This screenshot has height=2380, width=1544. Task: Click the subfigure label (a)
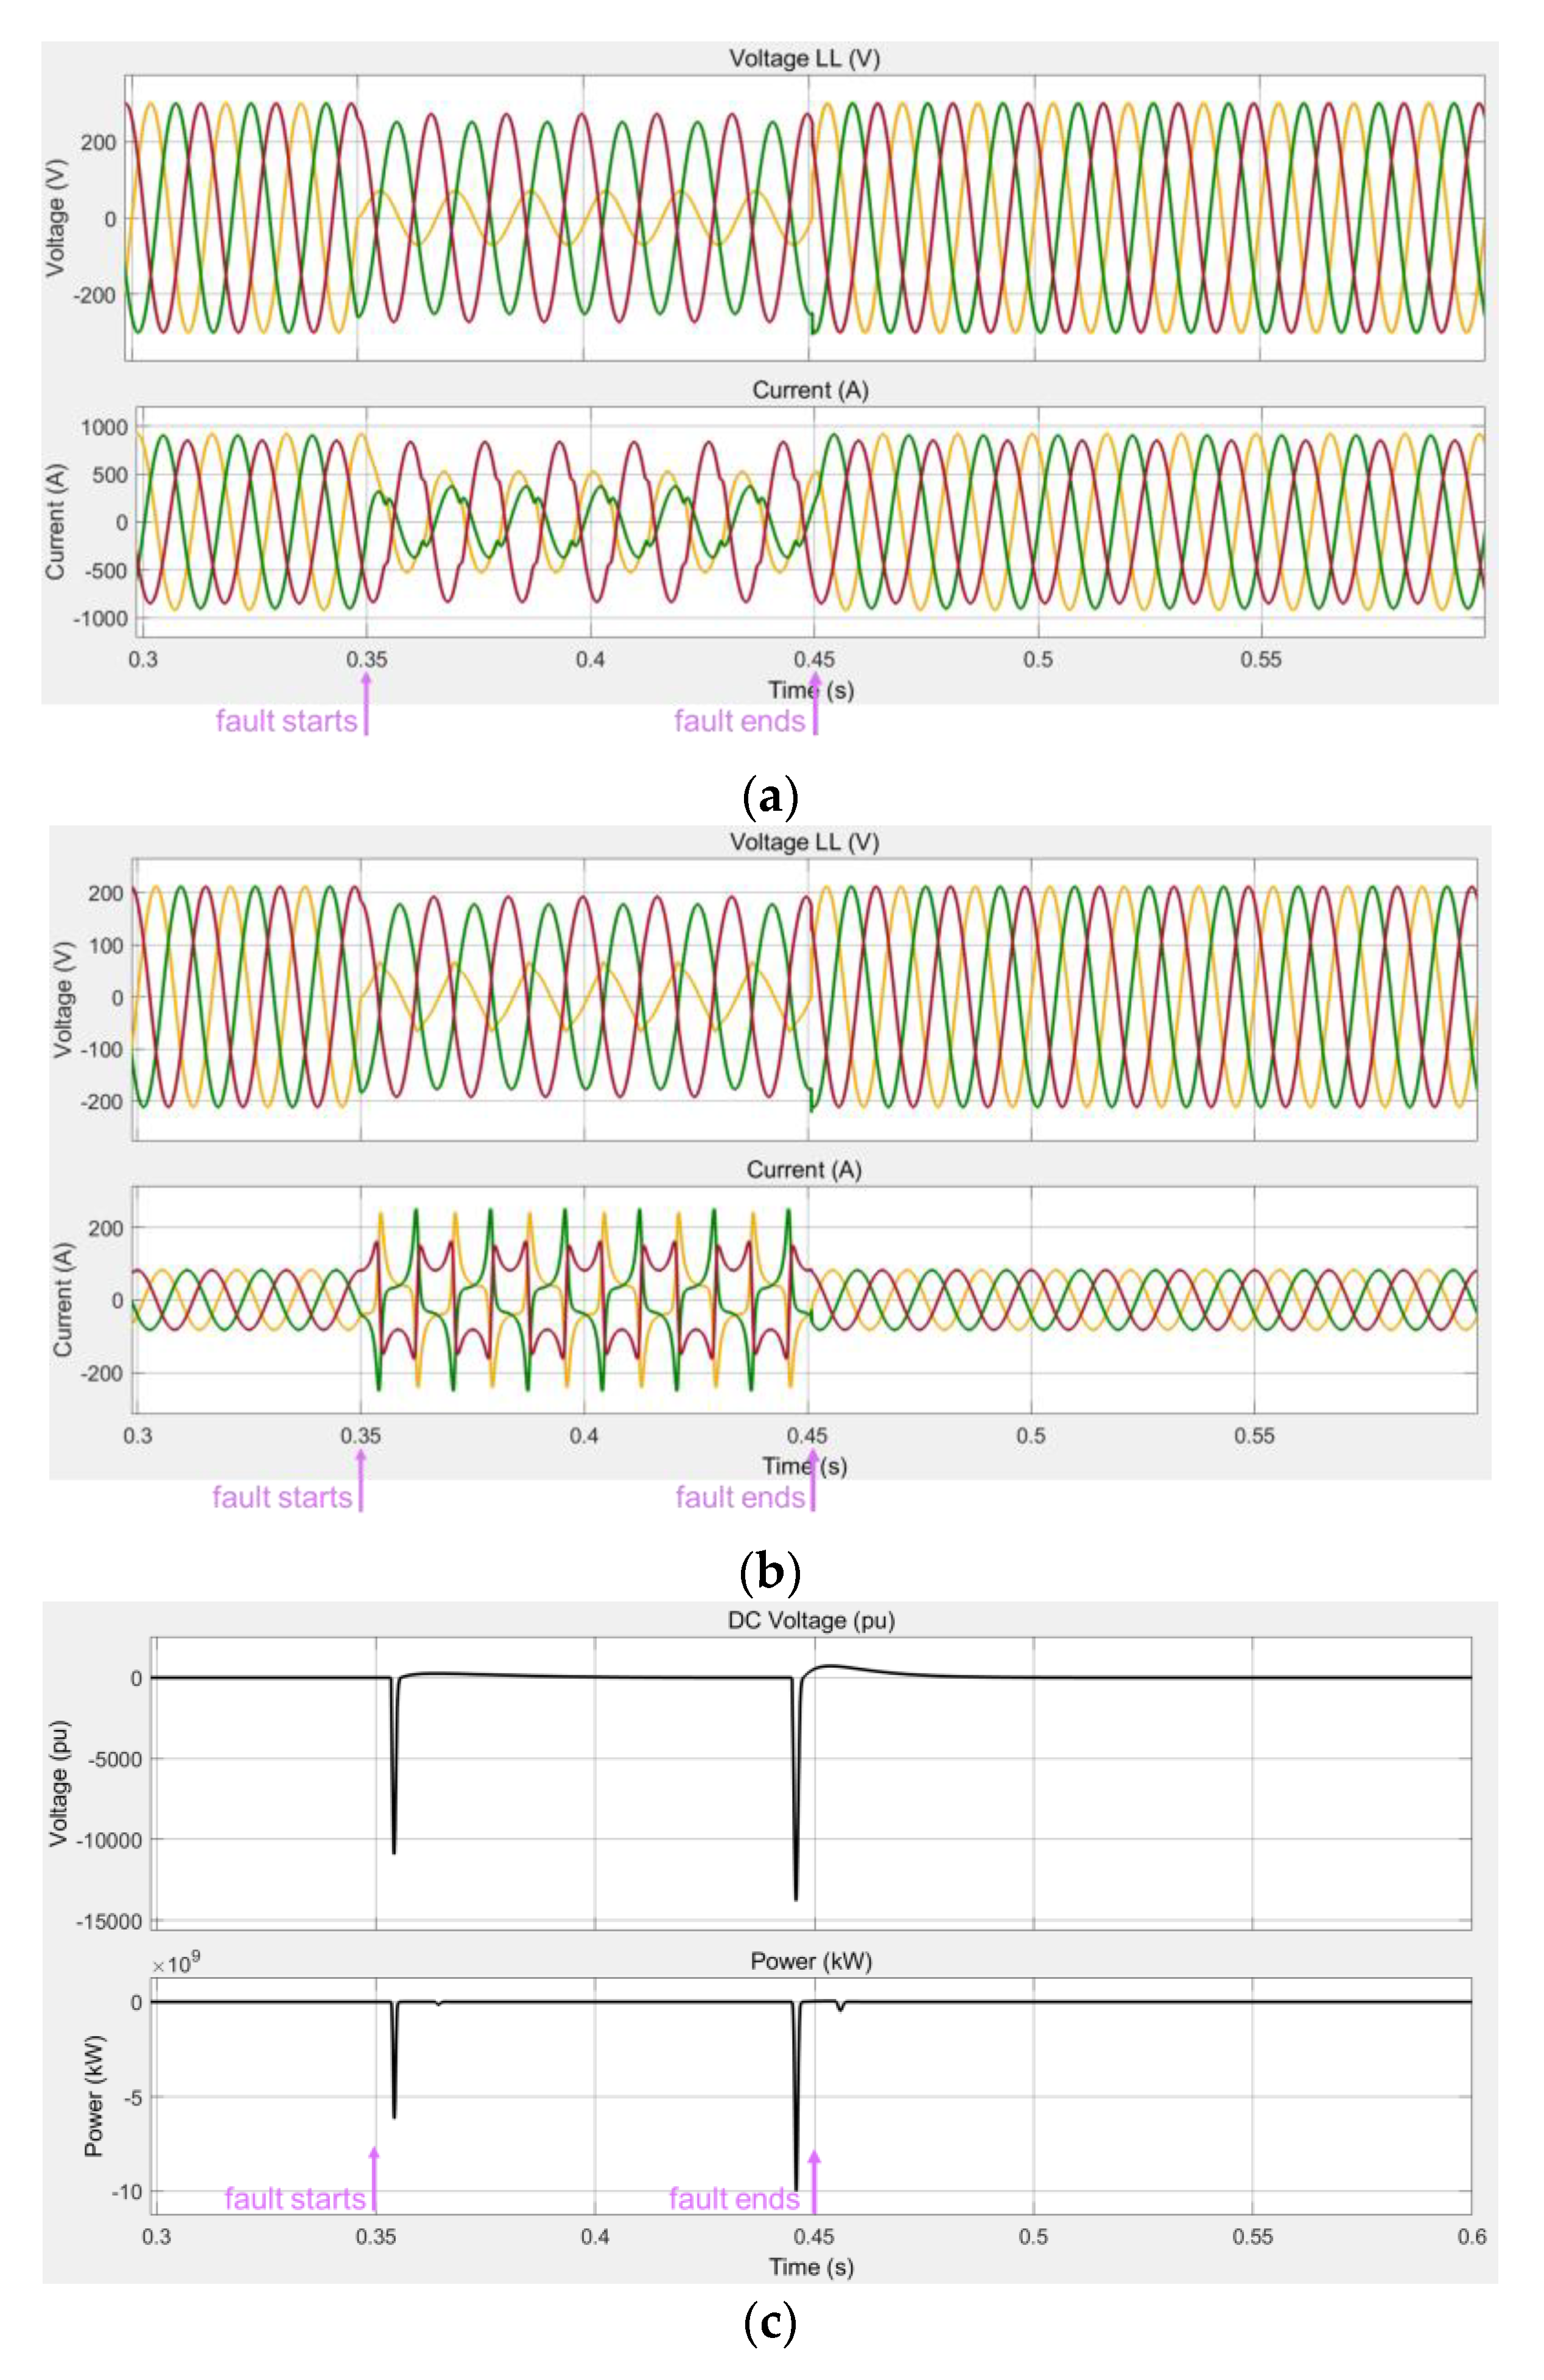pos(770,798)
